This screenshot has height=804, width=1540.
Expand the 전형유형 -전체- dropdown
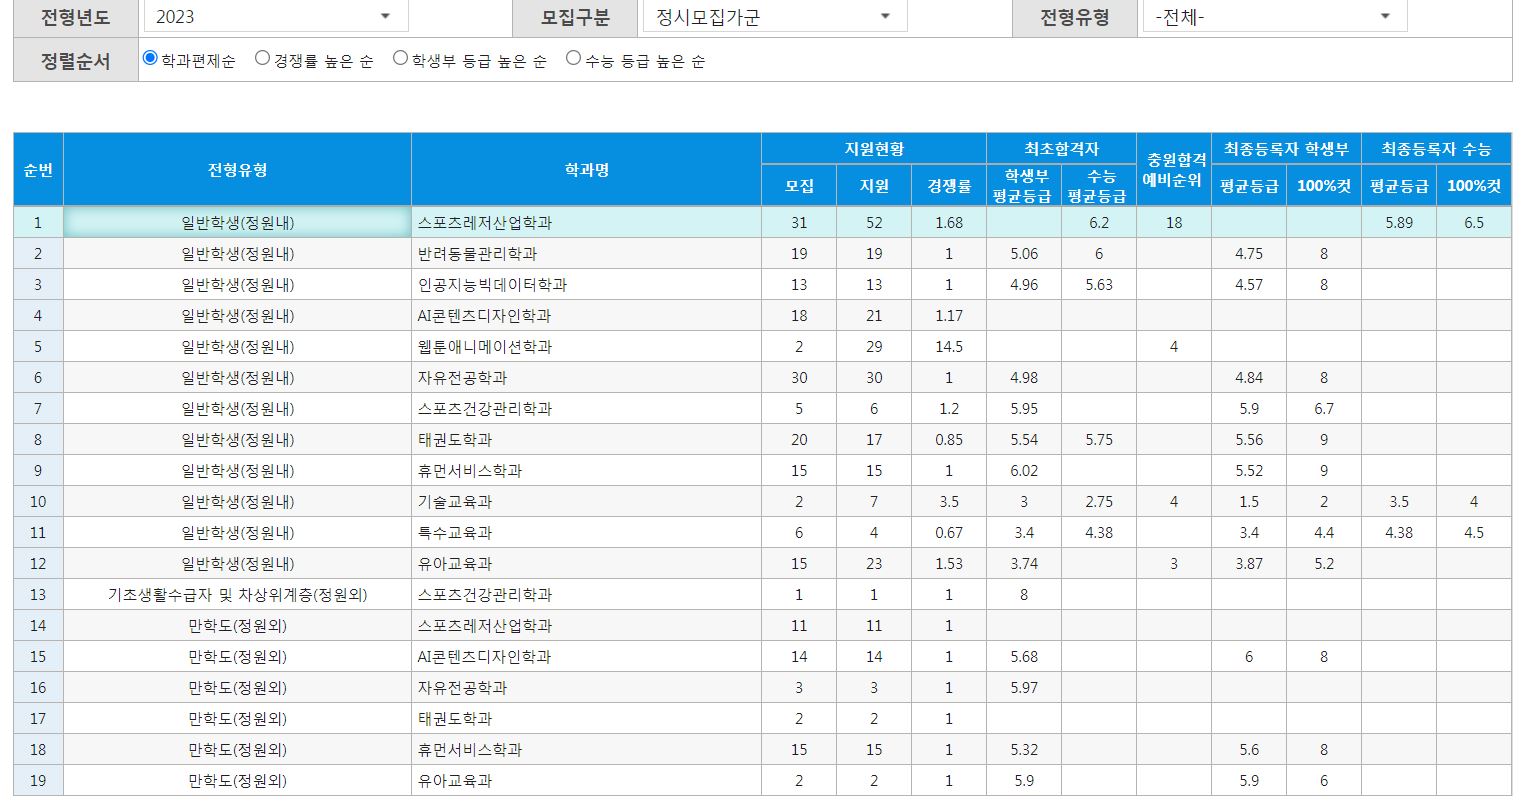pyautogui.click(x=1275, y=16)
